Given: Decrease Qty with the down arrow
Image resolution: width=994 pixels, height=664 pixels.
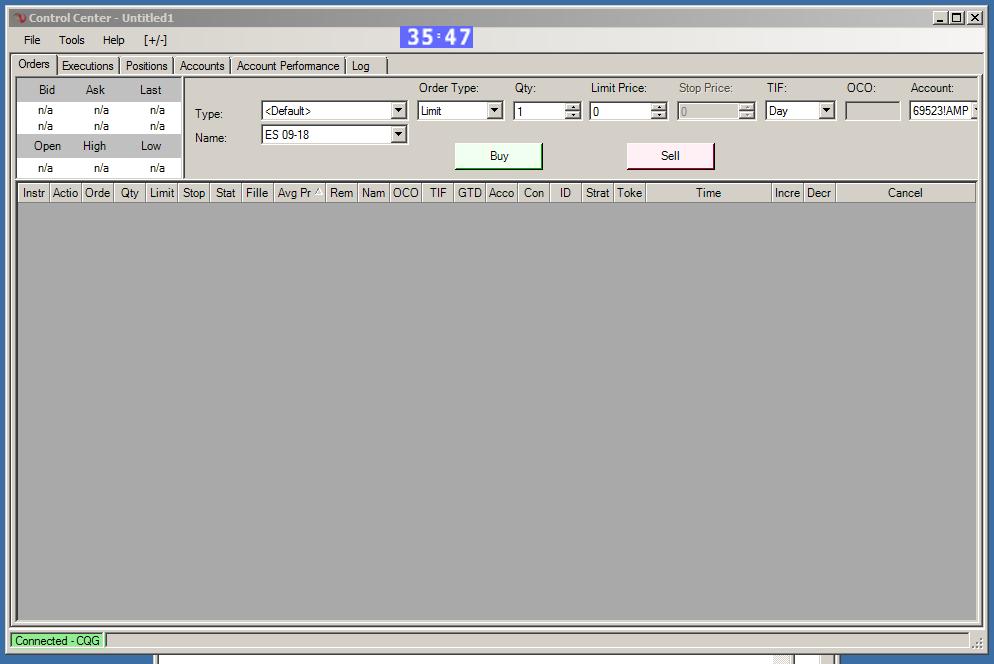Looking at the screenshot, I should [x=572, y=115].
